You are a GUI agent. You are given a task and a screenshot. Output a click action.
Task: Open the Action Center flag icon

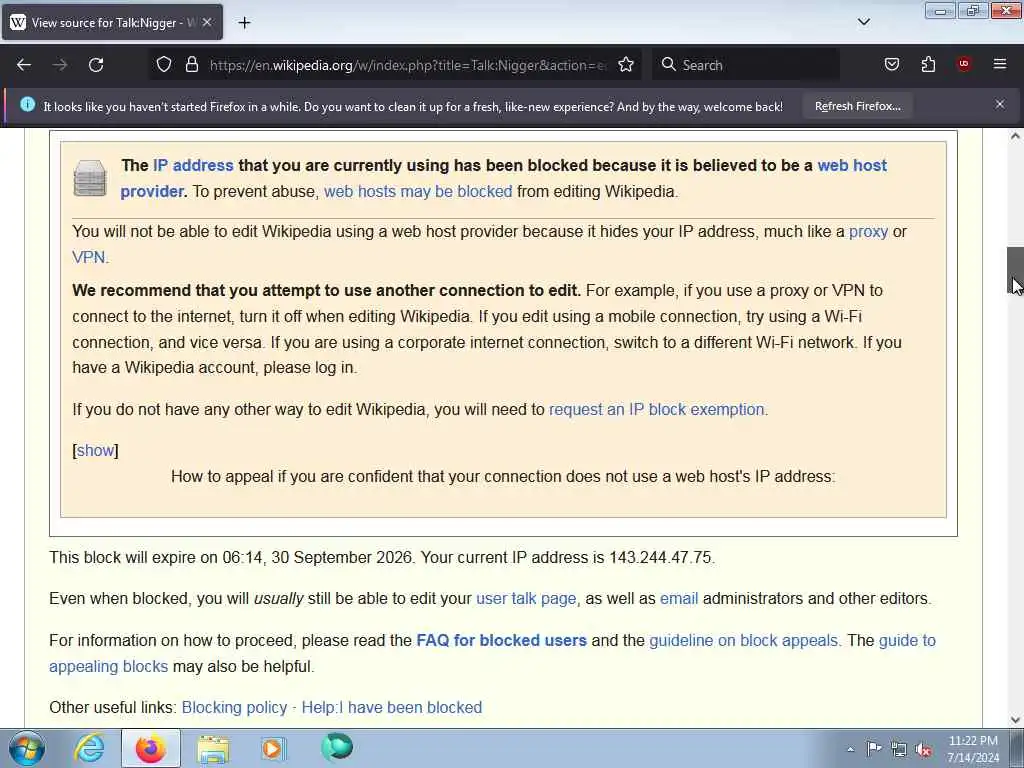click(x=874, y=749)
